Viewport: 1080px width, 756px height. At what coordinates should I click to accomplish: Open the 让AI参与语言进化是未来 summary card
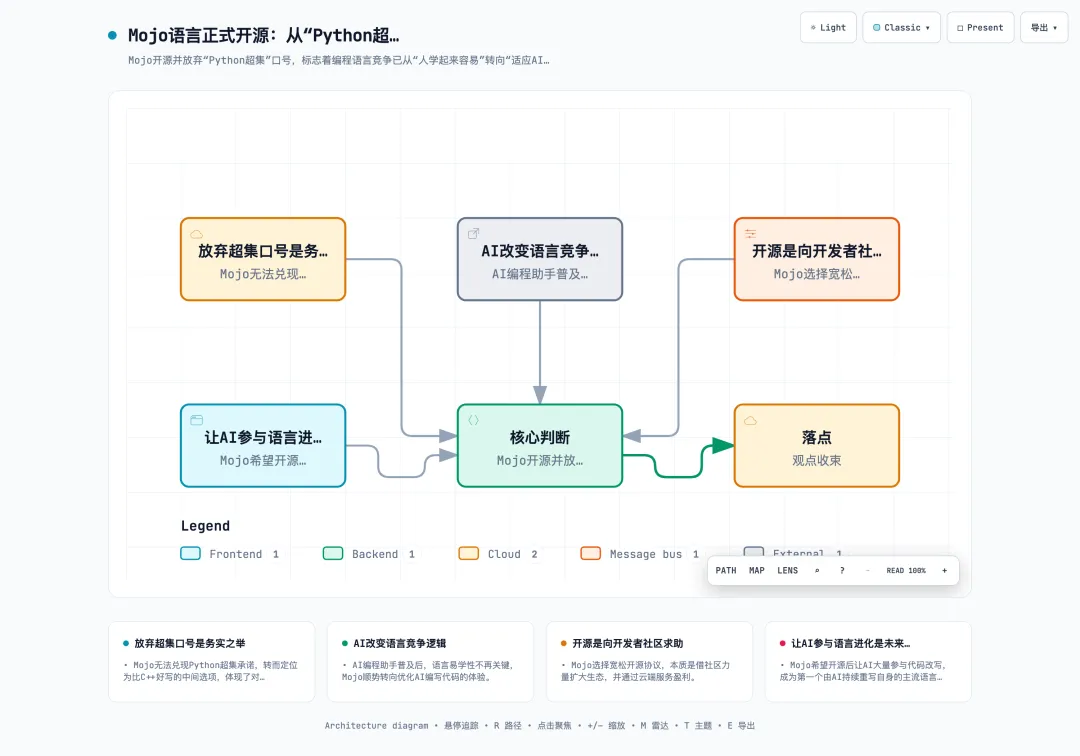point(869,662)
